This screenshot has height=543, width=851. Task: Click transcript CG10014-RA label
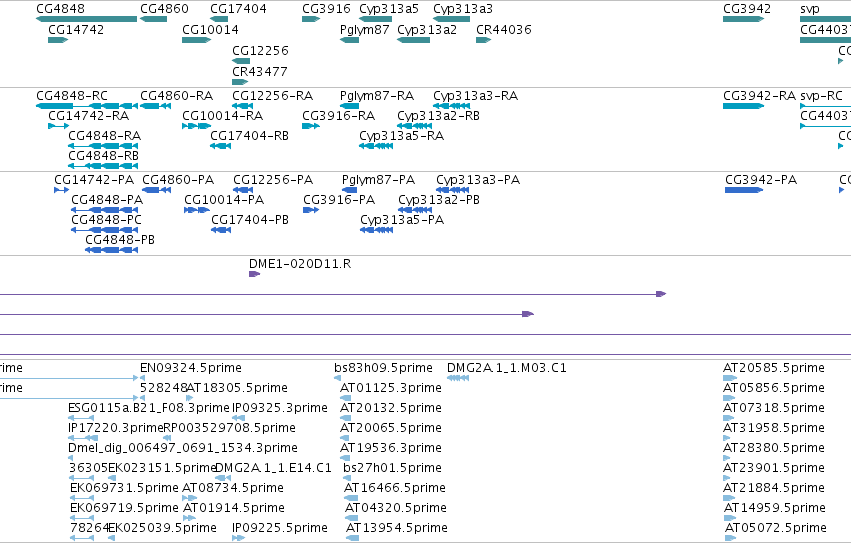[223, 116]
